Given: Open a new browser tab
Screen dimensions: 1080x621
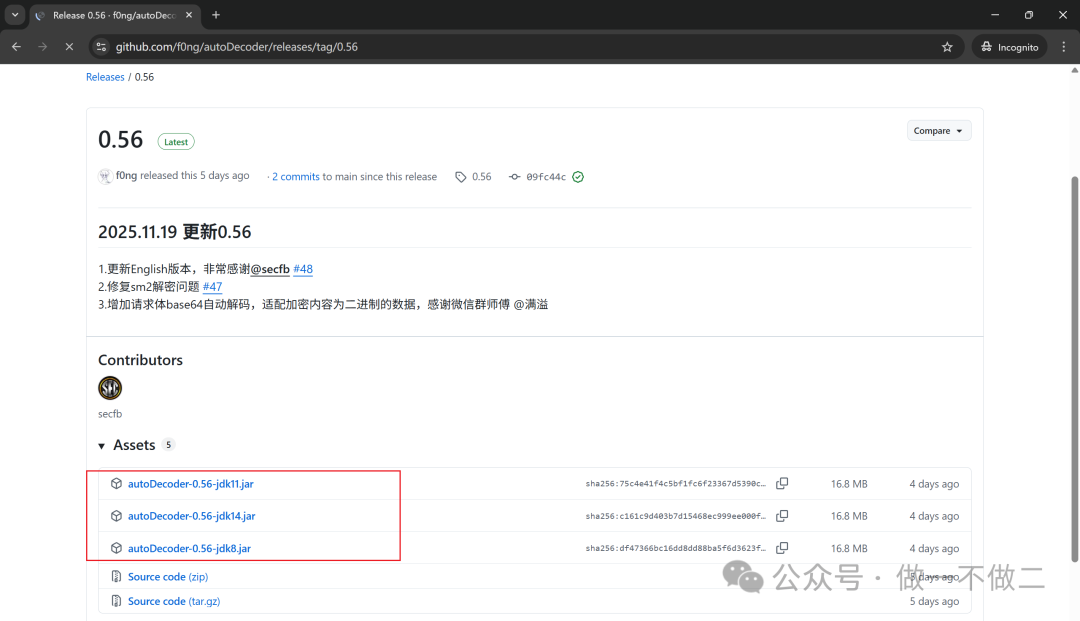Looking at the screenshot, I should point(215,15).
